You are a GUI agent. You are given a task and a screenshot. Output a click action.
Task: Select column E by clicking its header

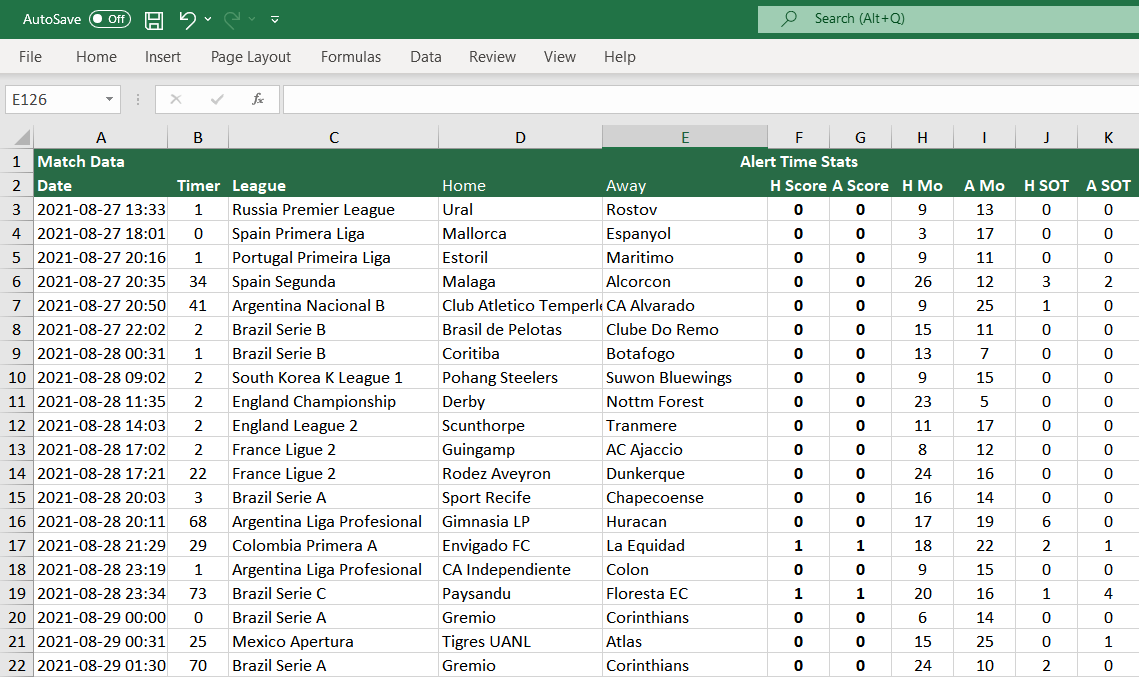click(x=684, y=136)
